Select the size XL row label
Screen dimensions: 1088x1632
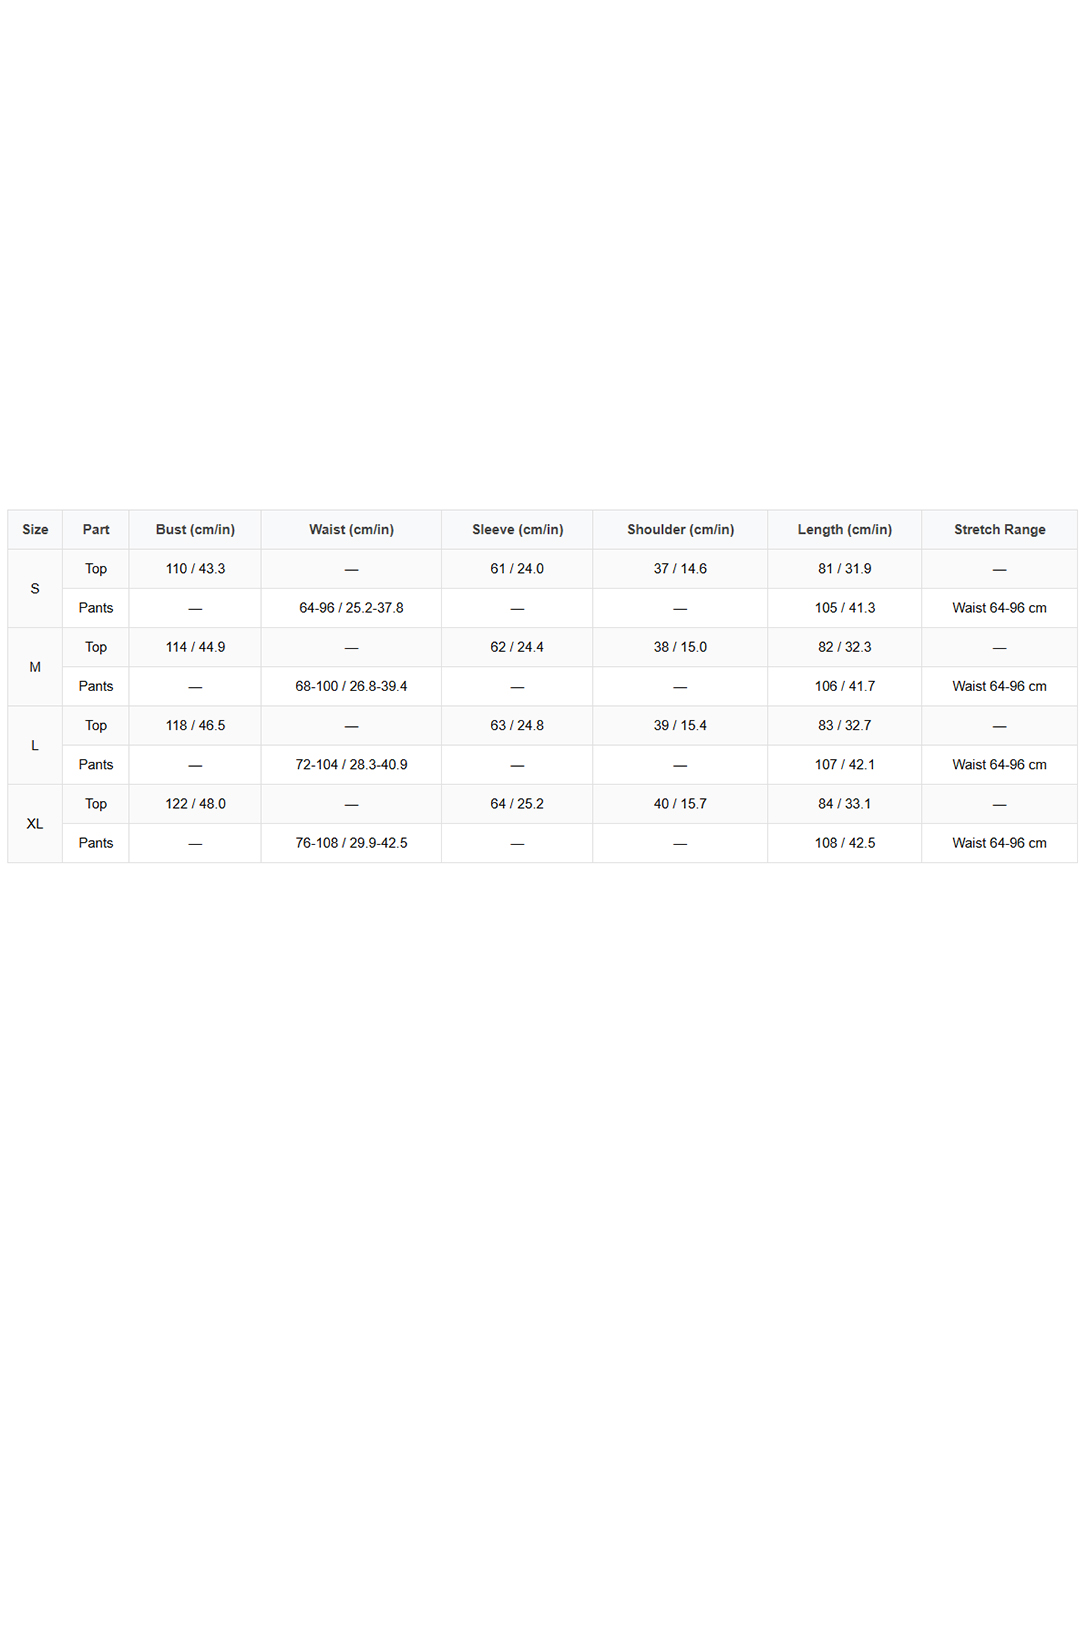click(x=35, y=824)
